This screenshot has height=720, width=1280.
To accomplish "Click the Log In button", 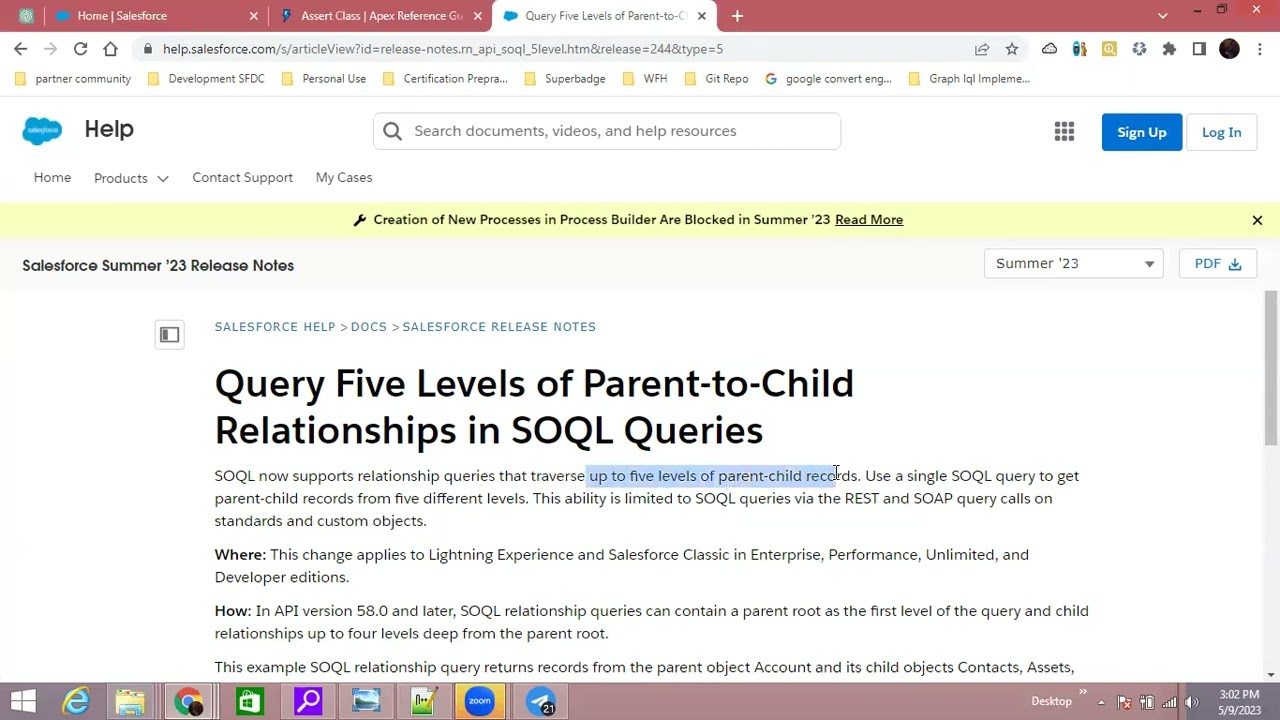I will (x=1221, y=132).
